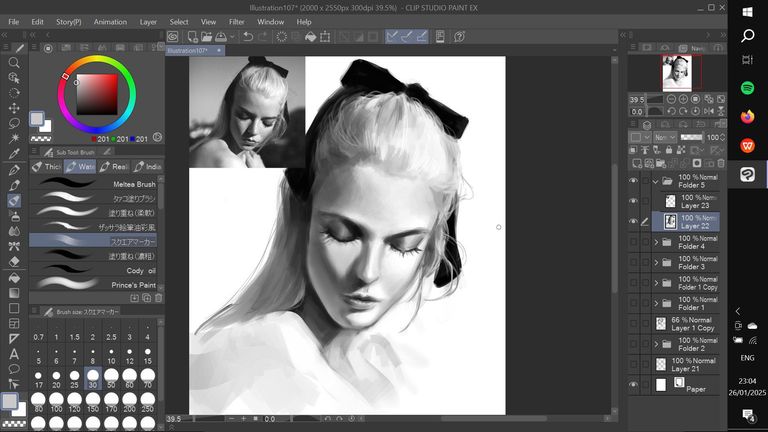The height and width of the screenshot is (432, 768).
Task: Expand Folder 2 in layer list
Action: click(656, 344)
